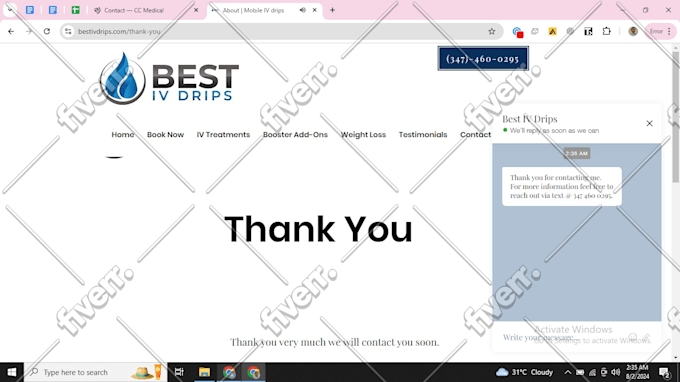Open the second Chrome taskbar icon
The width and height of the screenshot is (680, 382).
254,372
